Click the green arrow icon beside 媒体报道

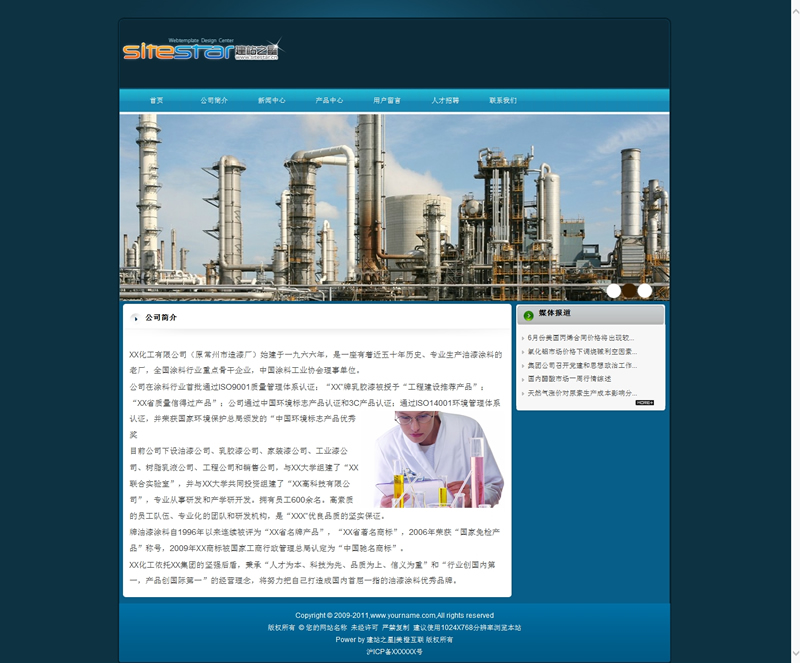529,315
